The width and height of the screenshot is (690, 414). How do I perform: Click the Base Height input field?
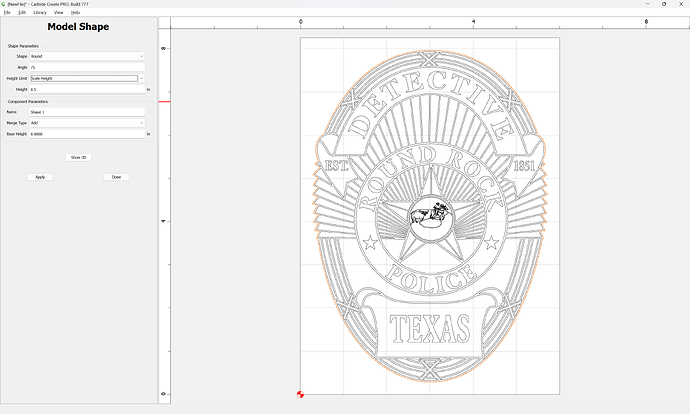coord(87,134)
